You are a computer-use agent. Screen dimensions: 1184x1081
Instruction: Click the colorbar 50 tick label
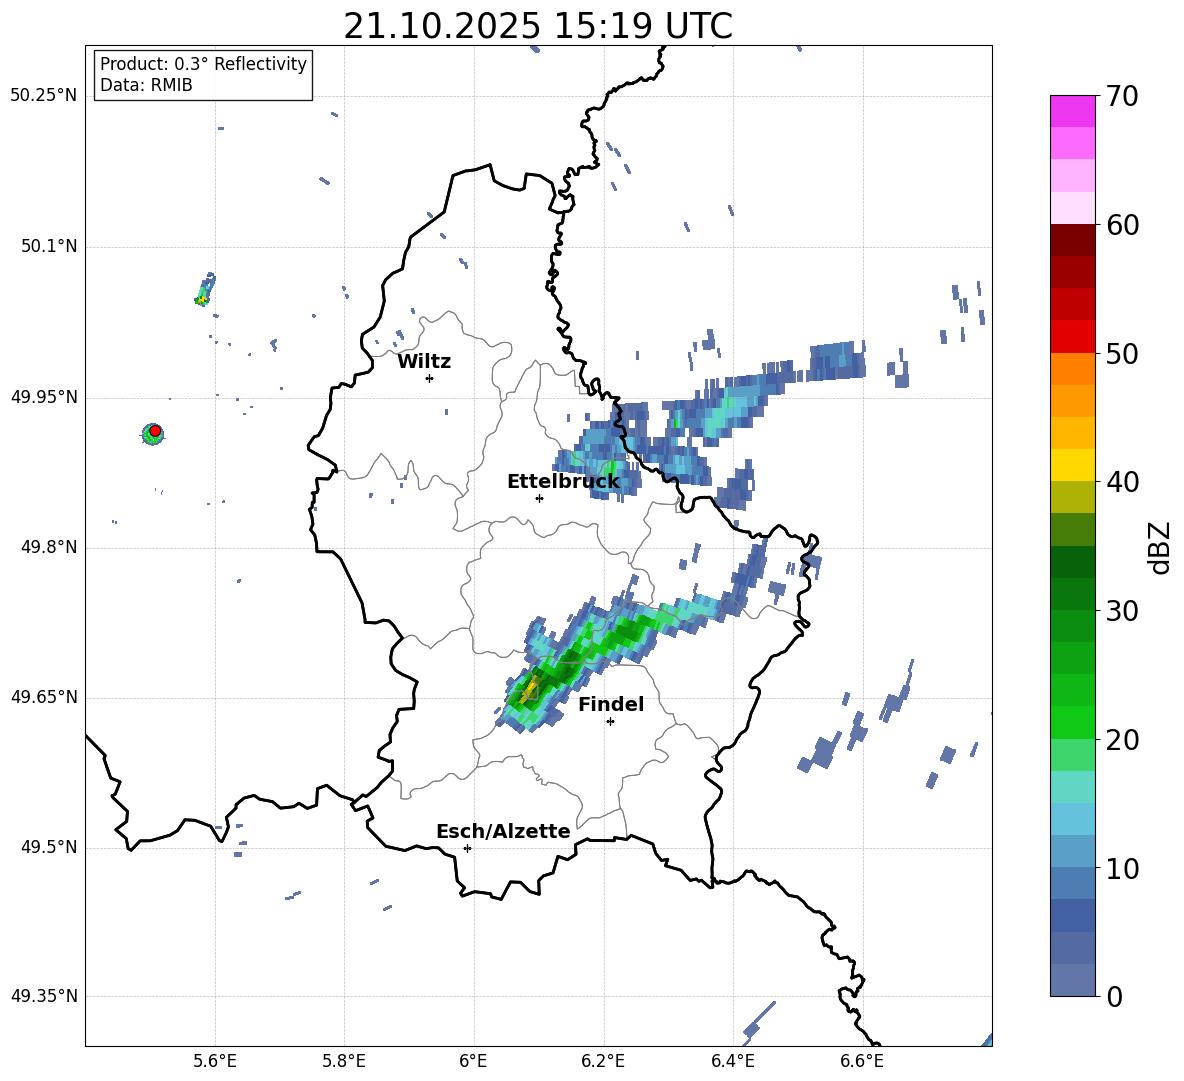click(1122, 353)
